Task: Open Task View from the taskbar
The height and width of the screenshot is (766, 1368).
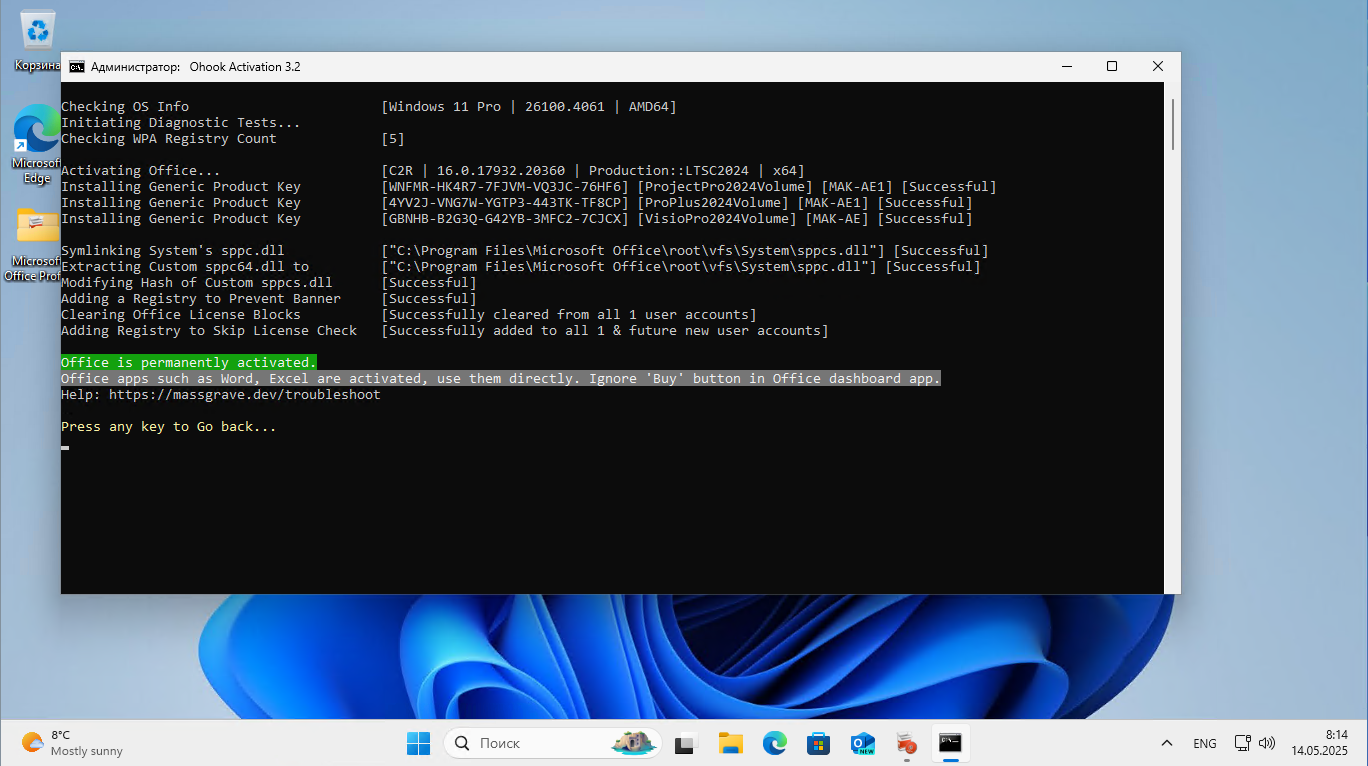Action: 685,743
